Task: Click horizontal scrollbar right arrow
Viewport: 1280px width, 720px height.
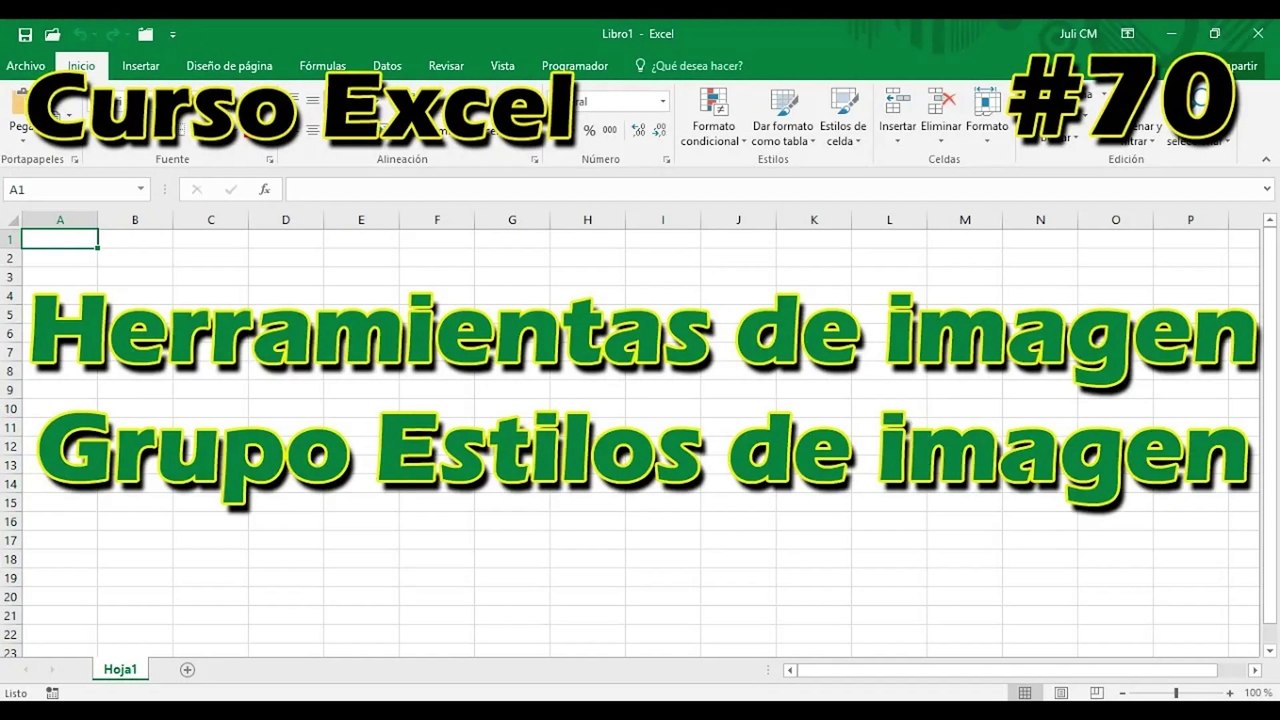Action: [1255, 670]
